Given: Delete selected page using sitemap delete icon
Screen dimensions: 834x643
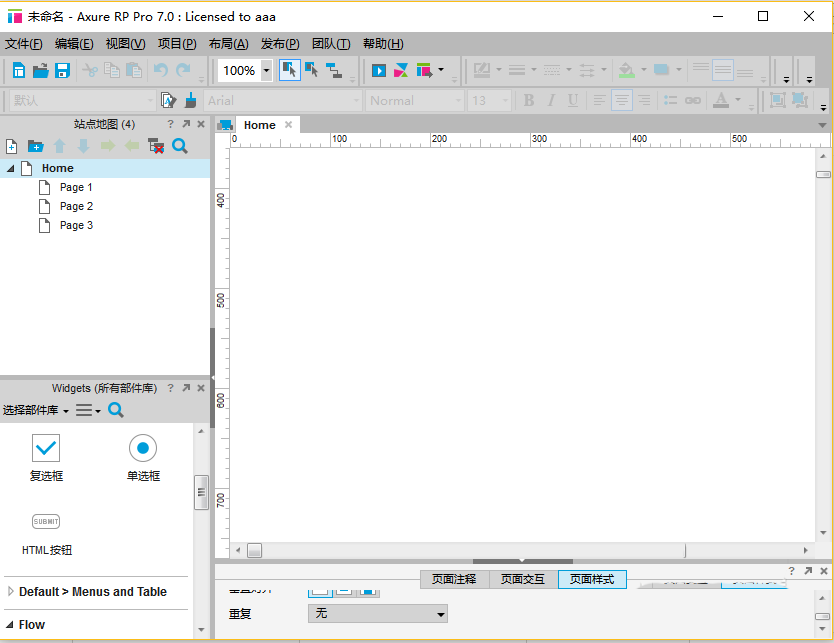Looking at the screenshot, I should pyautogui.click(x=155, y=145).
